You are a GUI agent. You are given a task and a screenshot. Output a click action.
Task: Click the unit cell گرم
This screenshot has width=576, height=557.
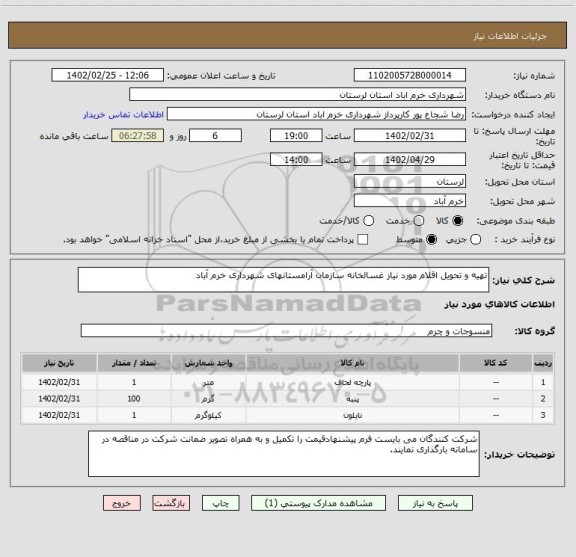(209, 399)
